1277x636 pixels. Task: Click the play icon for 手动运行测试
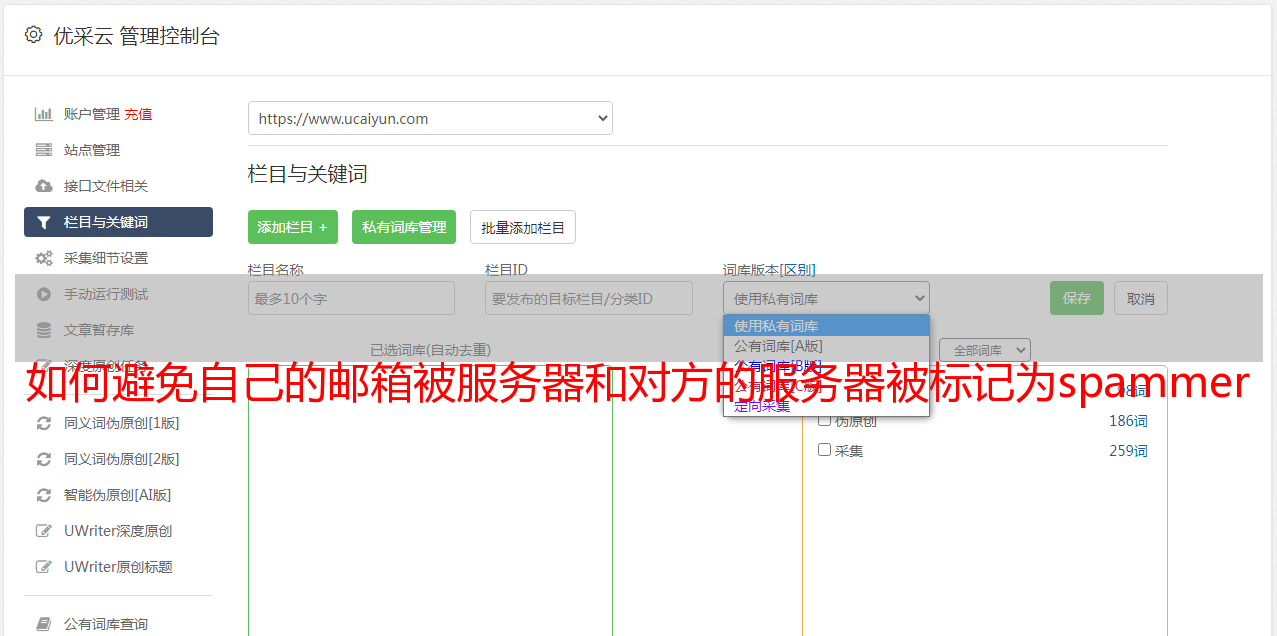43,294
